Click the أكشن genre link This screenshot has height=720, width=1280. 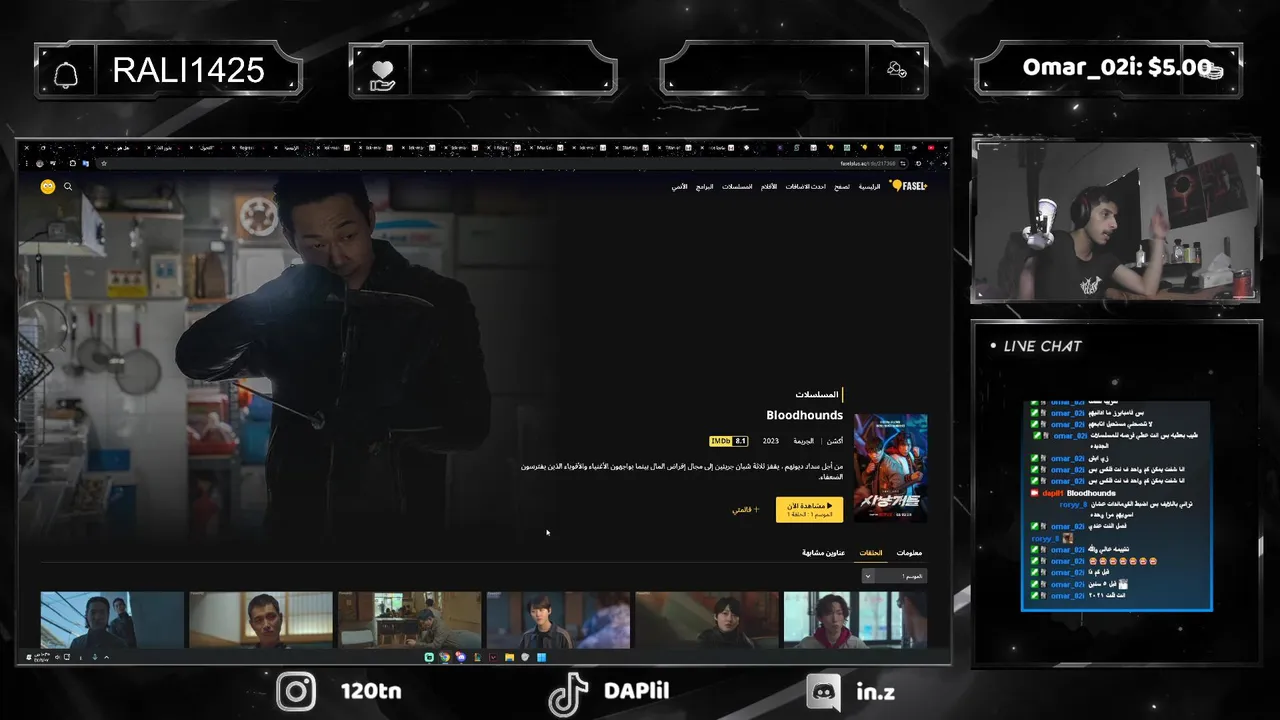(834, 441)
